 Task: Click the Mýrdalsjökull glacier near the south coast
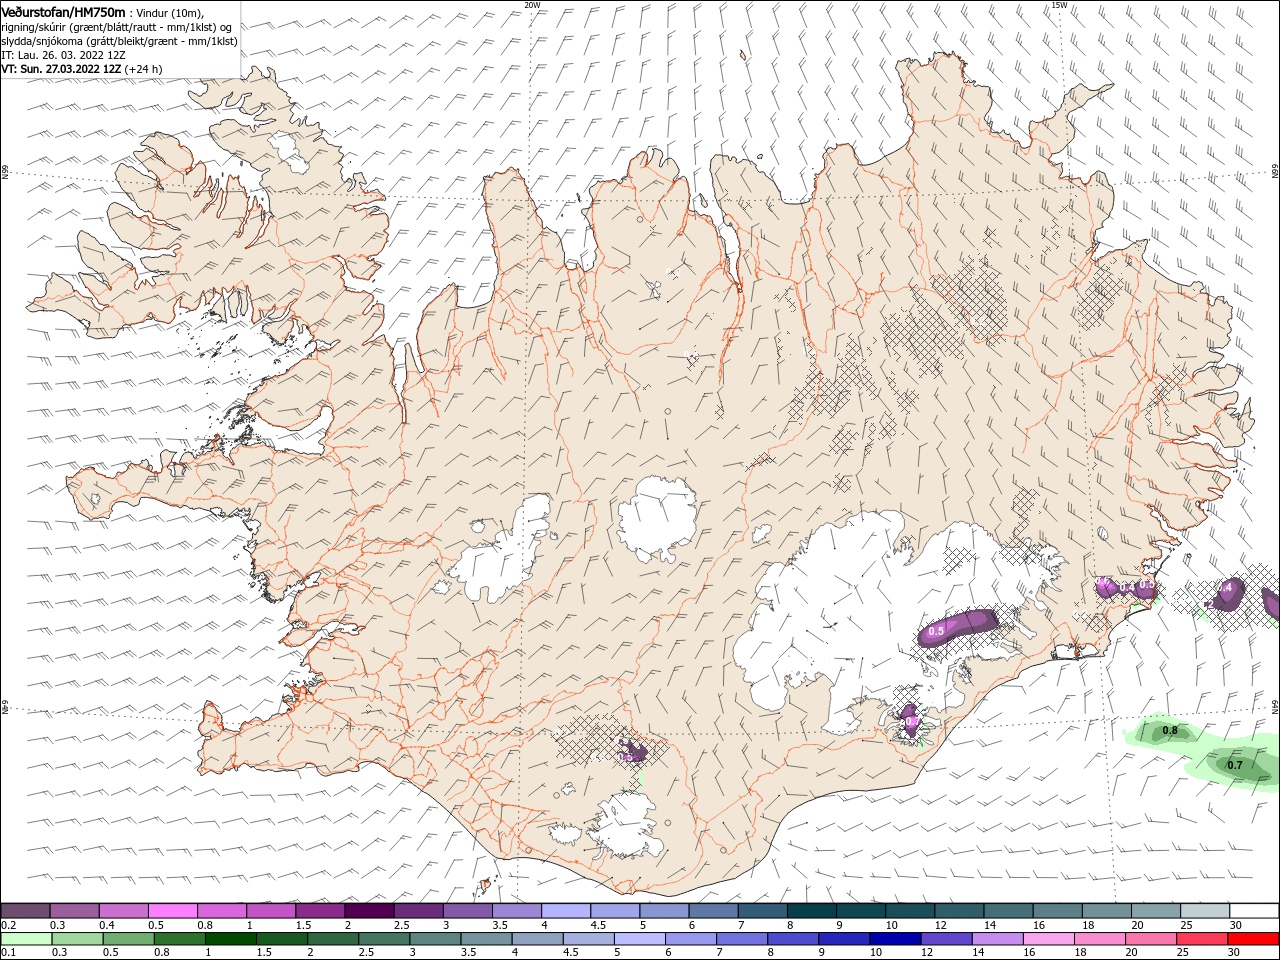coord(625,824)
